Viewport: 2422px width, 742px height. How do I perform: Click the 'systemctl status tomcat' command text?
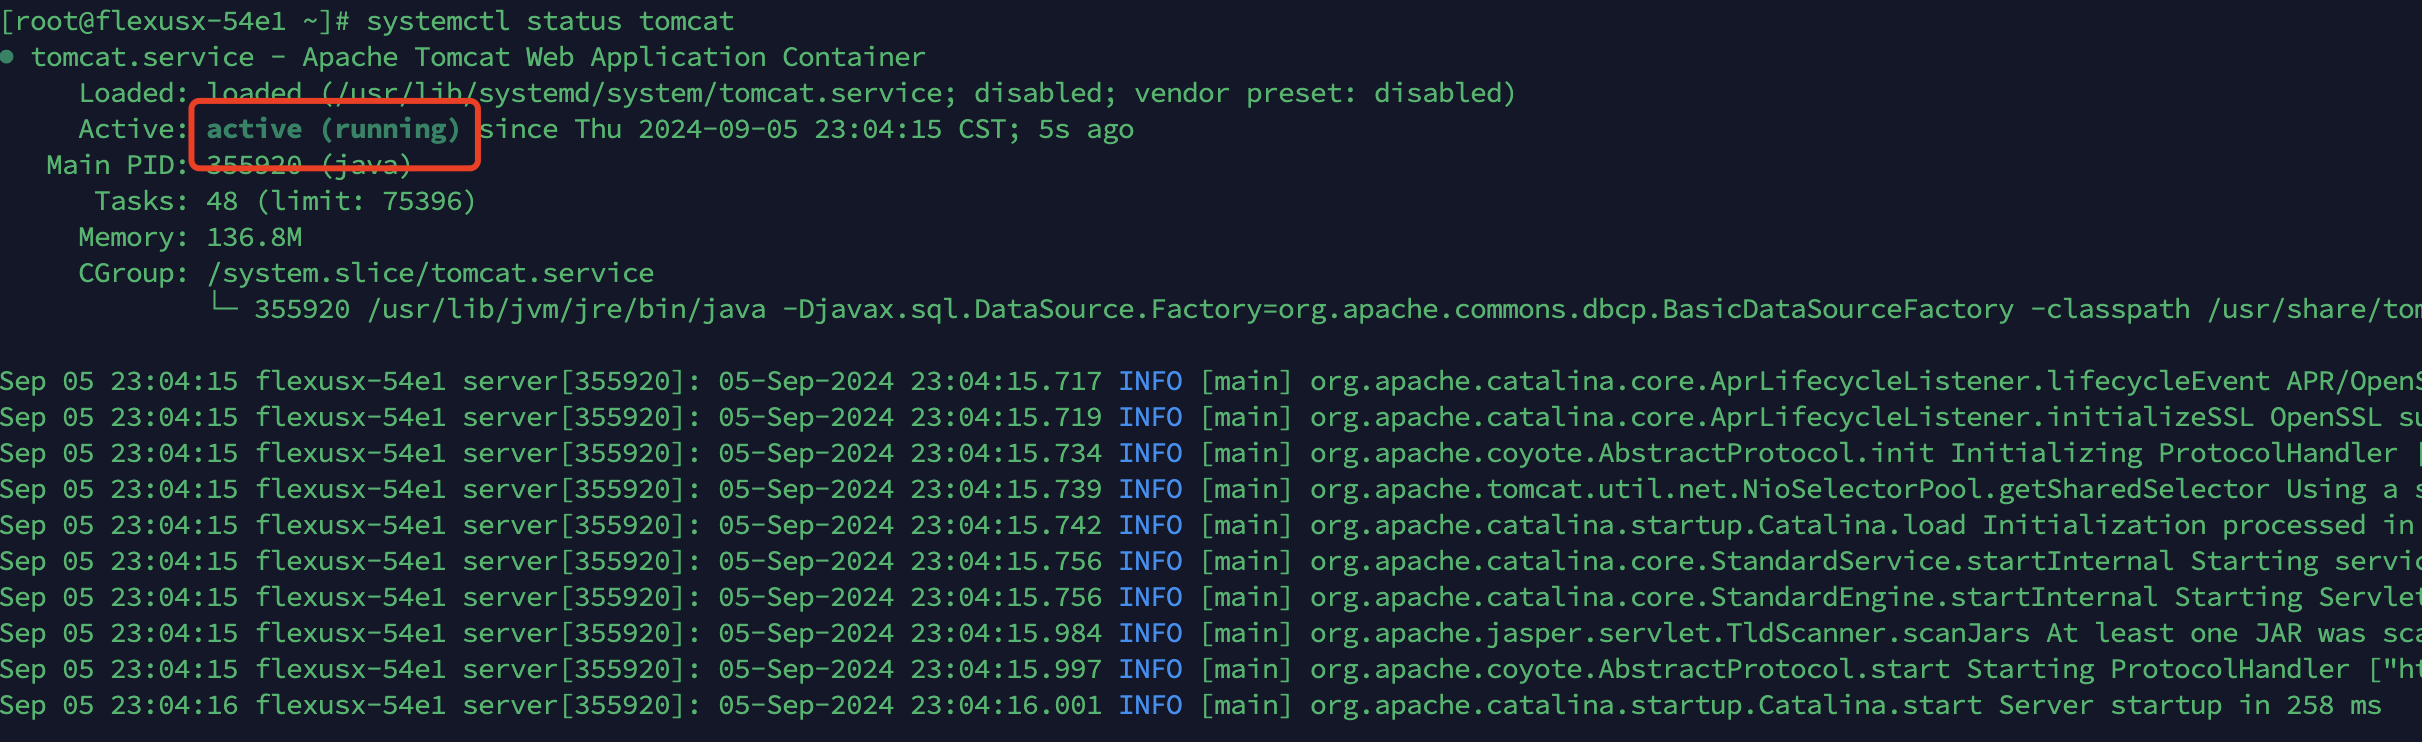click(550, 21)
